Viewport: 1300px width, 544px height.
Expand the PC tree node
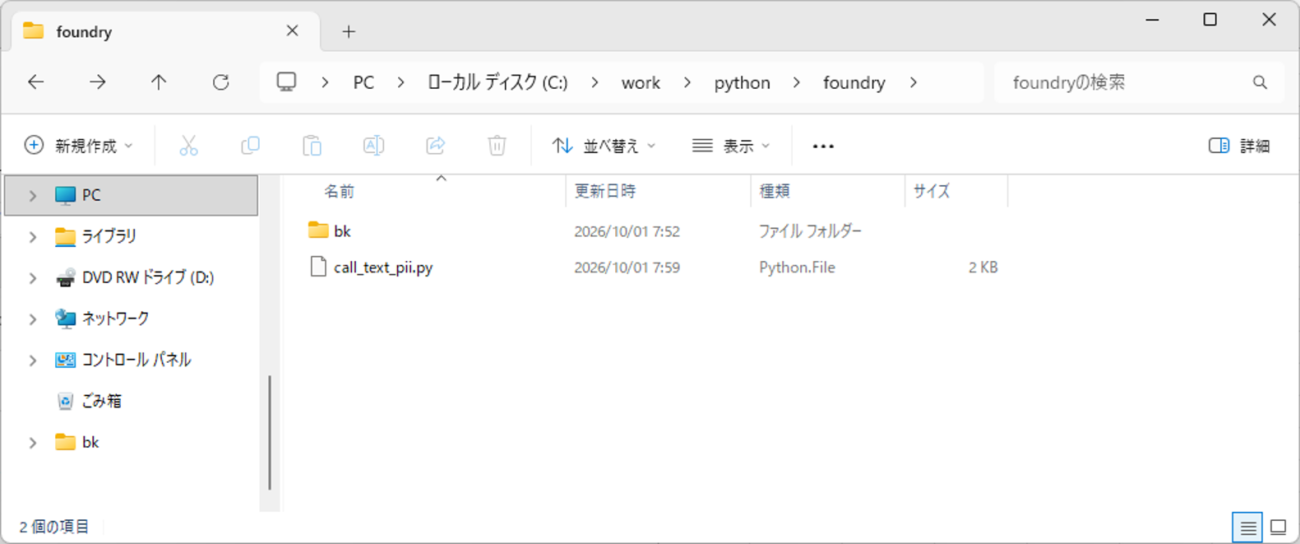point(33,196)
